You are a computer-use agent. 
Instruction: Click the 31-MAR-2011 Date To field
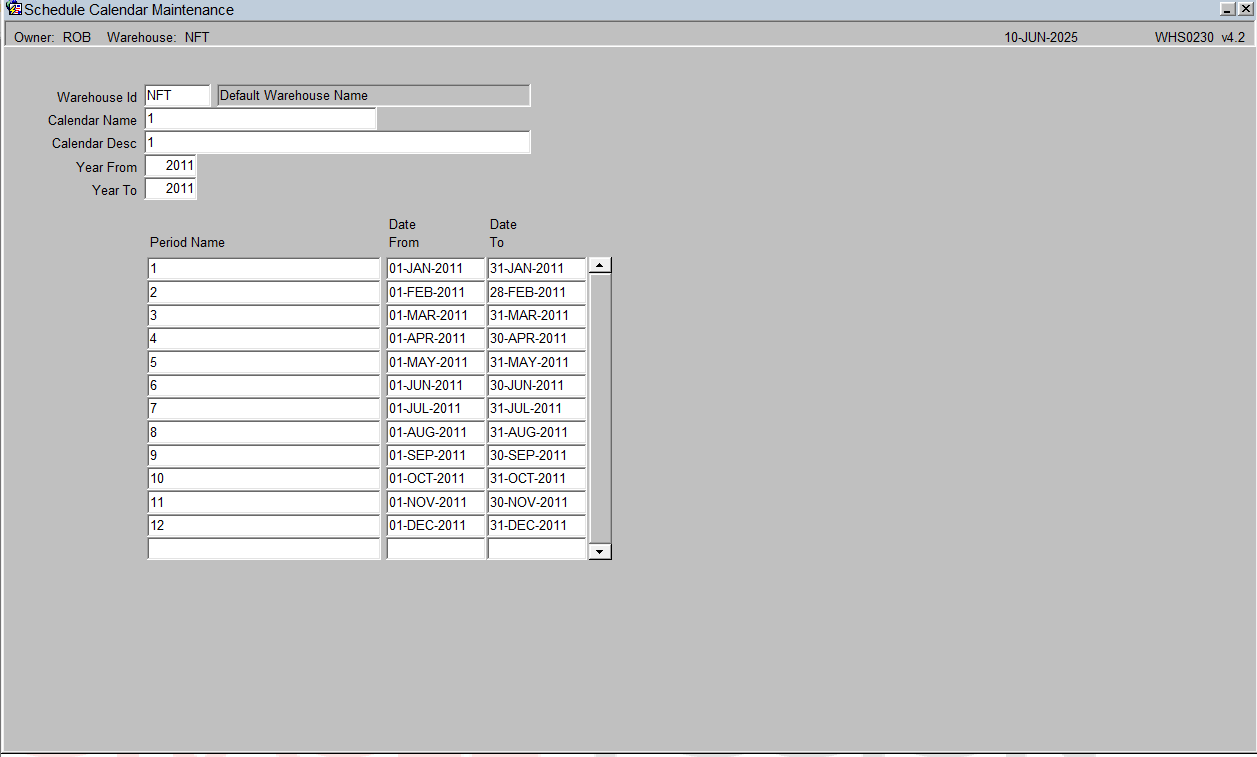[536, 315]
